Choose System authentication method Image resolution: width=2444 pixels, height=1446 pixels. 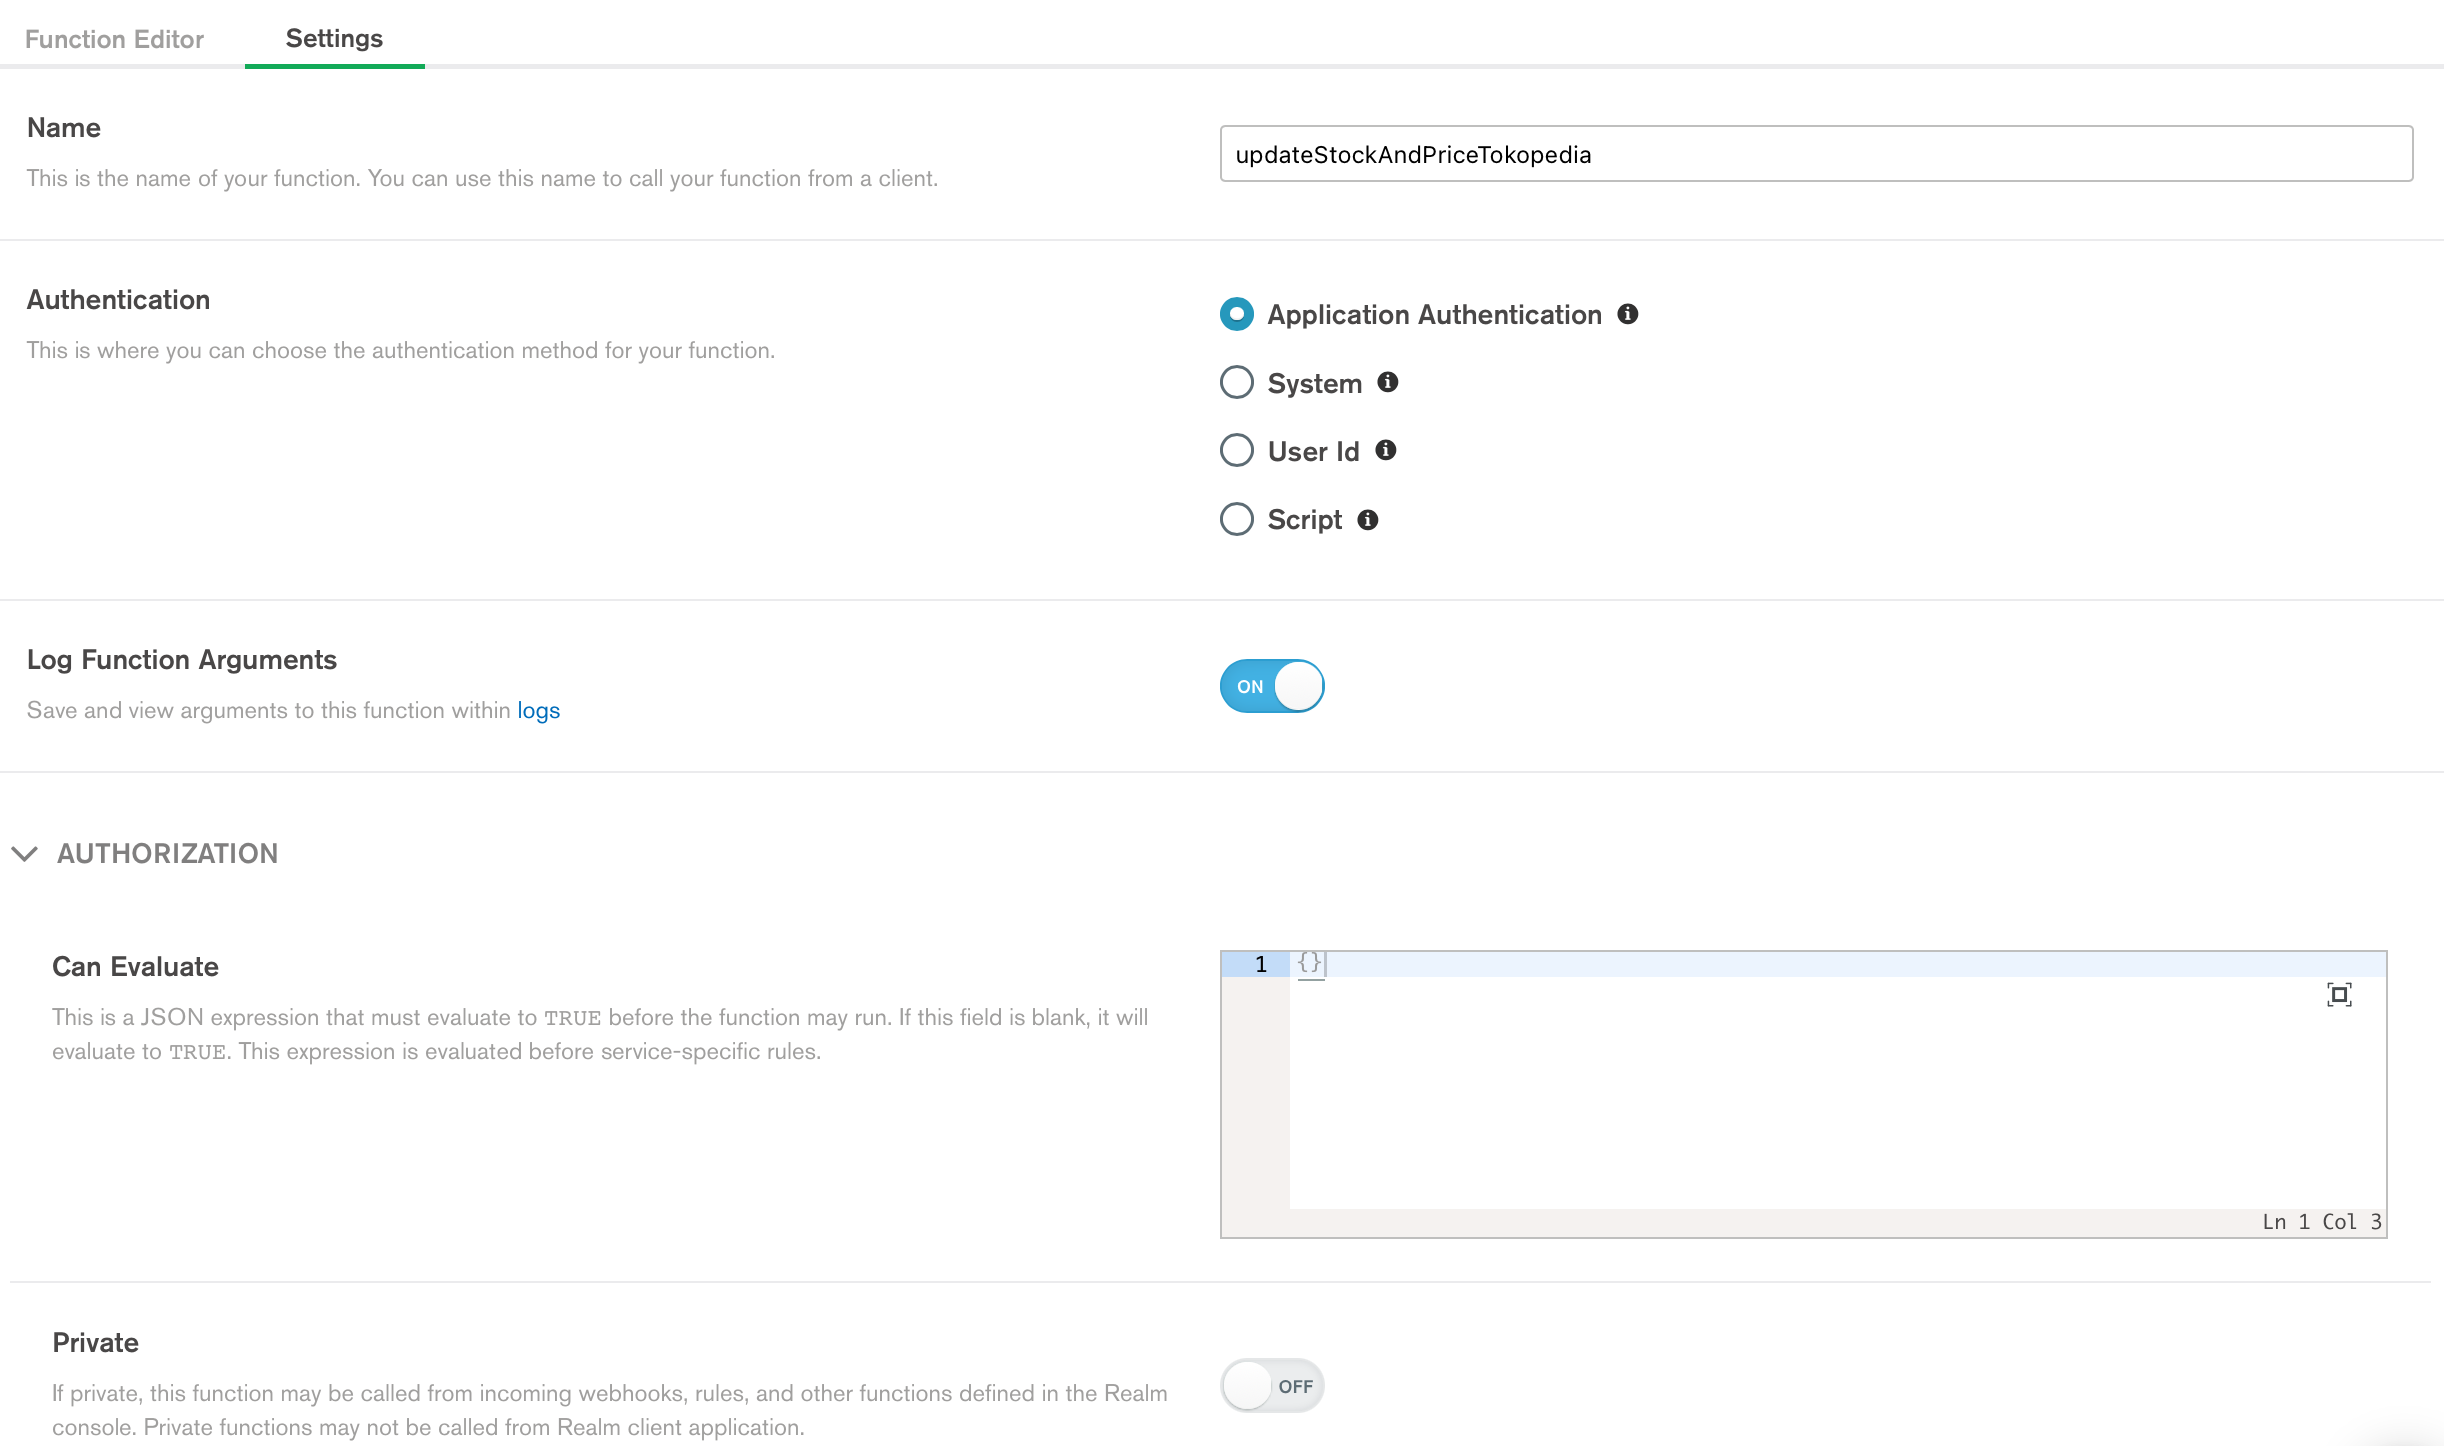point(1237,382)
